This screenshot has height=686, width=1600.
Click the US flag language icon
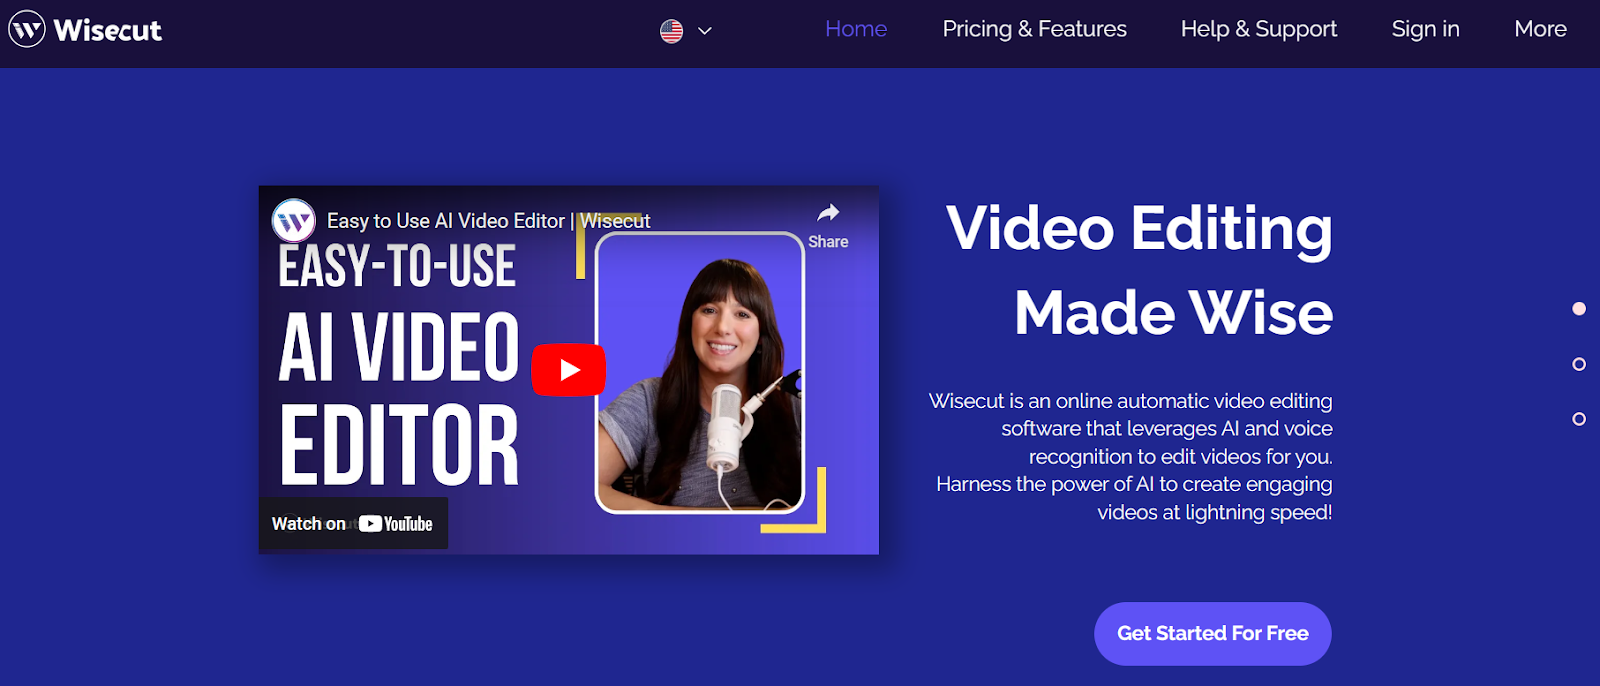pos(672,31)
